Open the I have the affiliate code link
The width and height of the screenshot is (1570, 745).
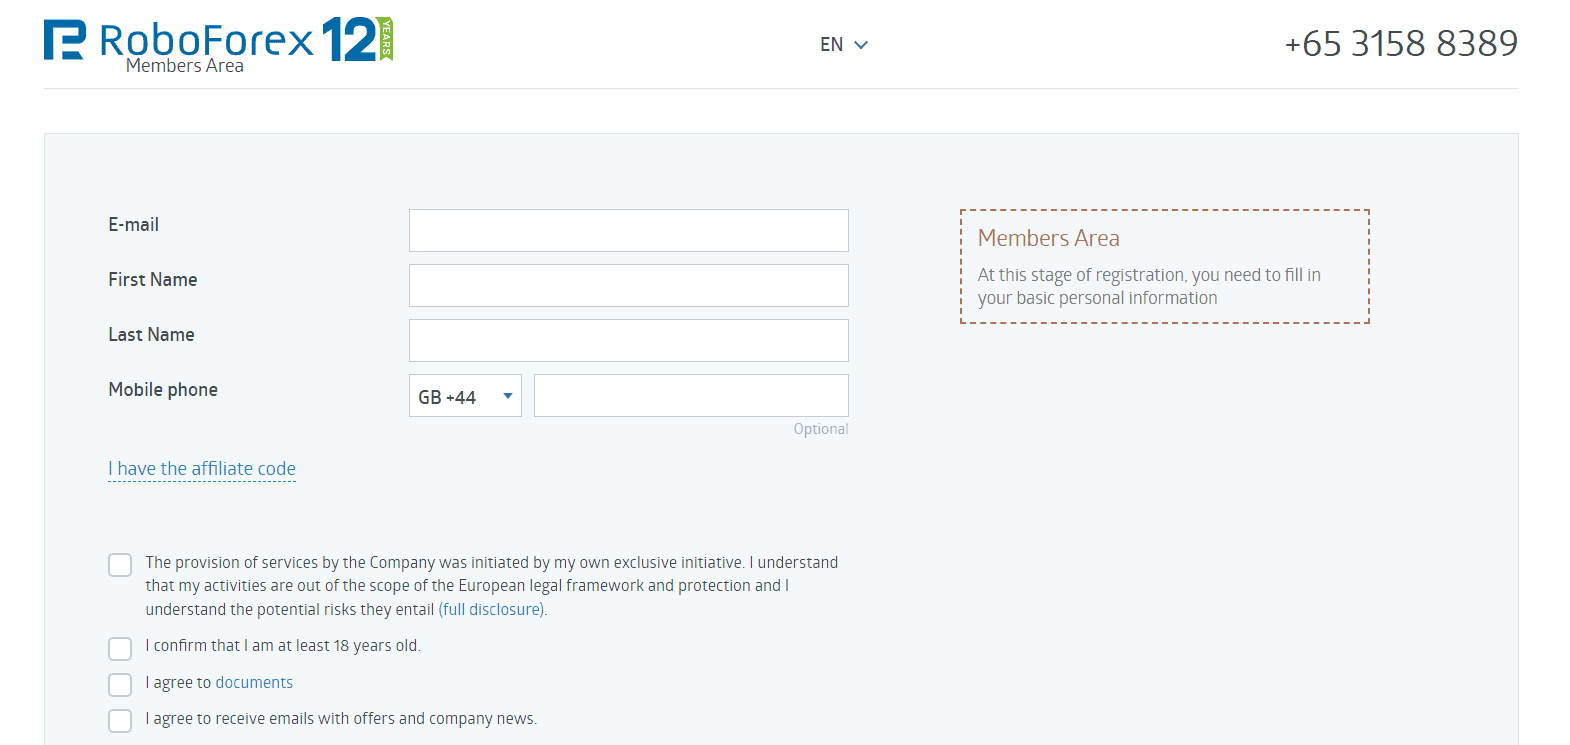pos(202,469)
